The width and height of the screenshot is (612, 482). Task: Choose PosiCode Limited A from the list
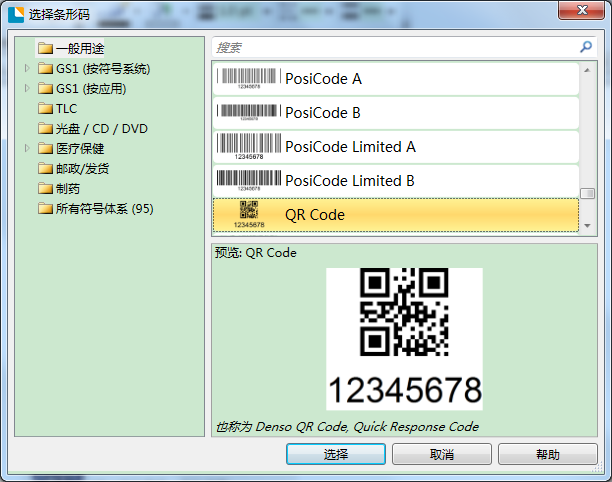396,146
